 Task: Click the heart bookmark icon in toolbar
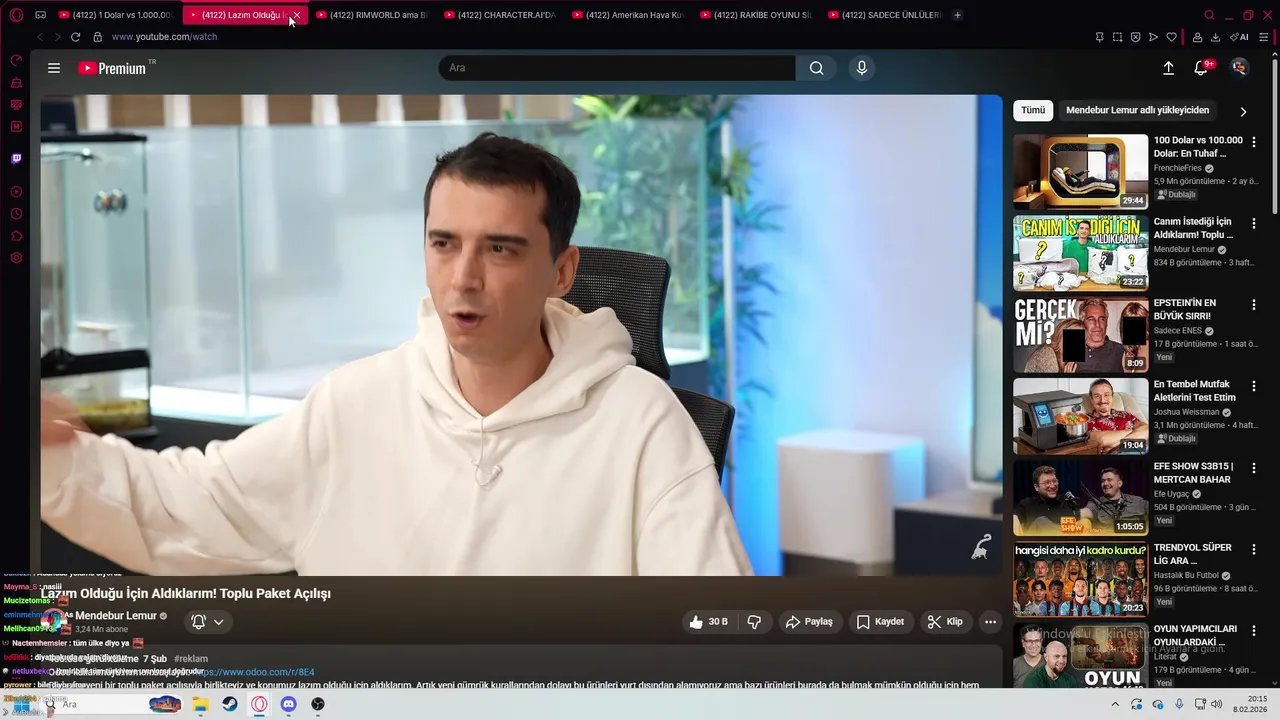1171,37
